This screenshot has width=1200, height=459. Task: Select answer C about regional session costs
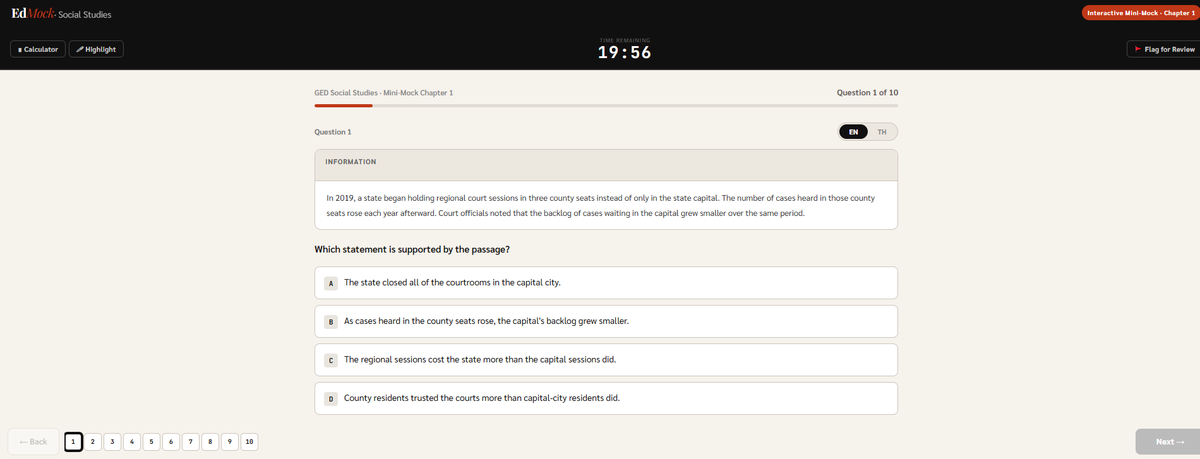(606, 360)
